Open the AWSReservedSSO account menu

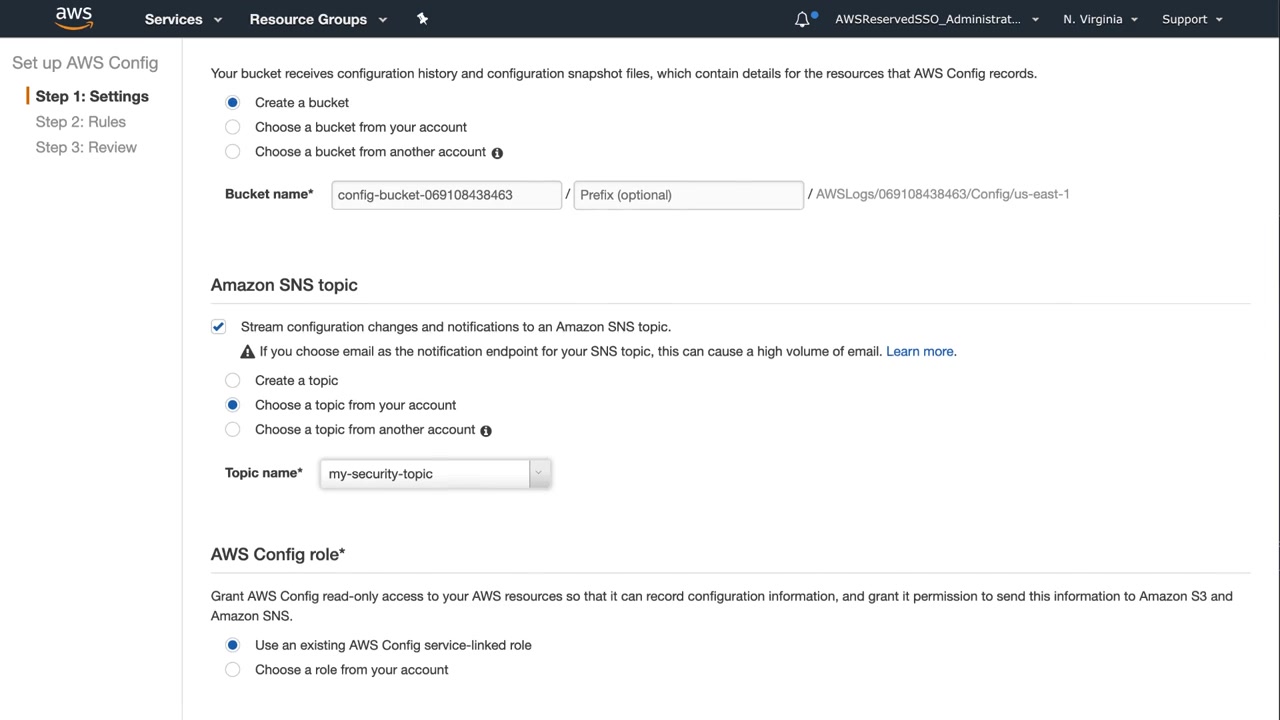[x=936, y=19]
